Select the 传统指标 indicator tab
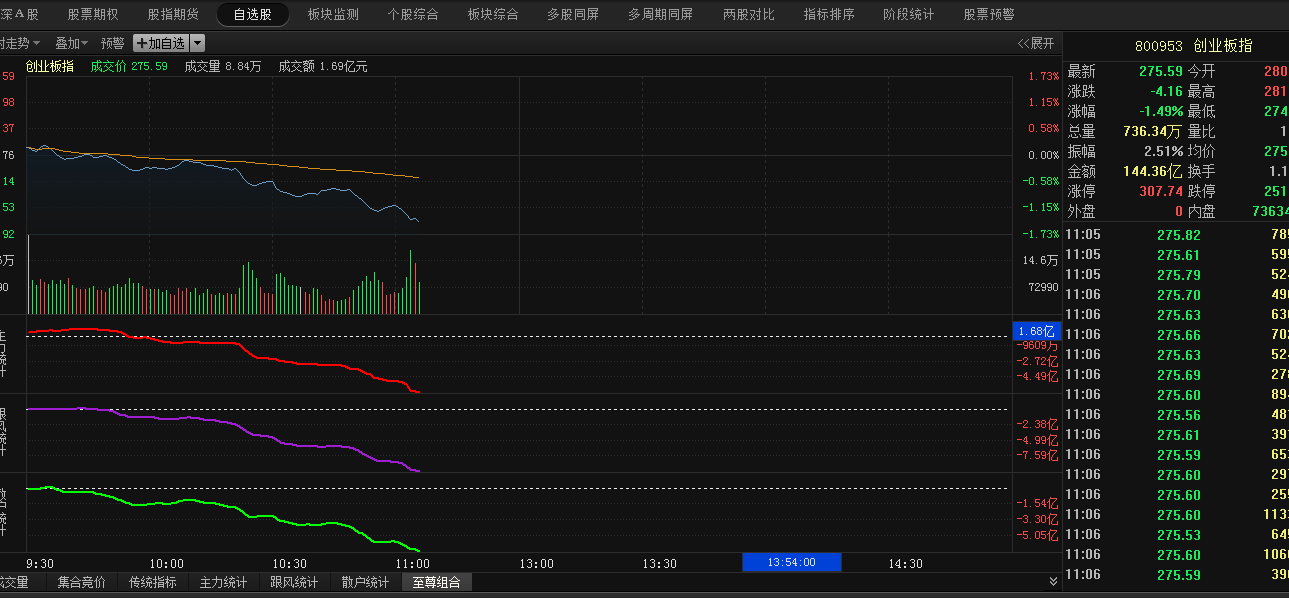This screenshot has width=1289, height=598. click(x=152, y=582)
